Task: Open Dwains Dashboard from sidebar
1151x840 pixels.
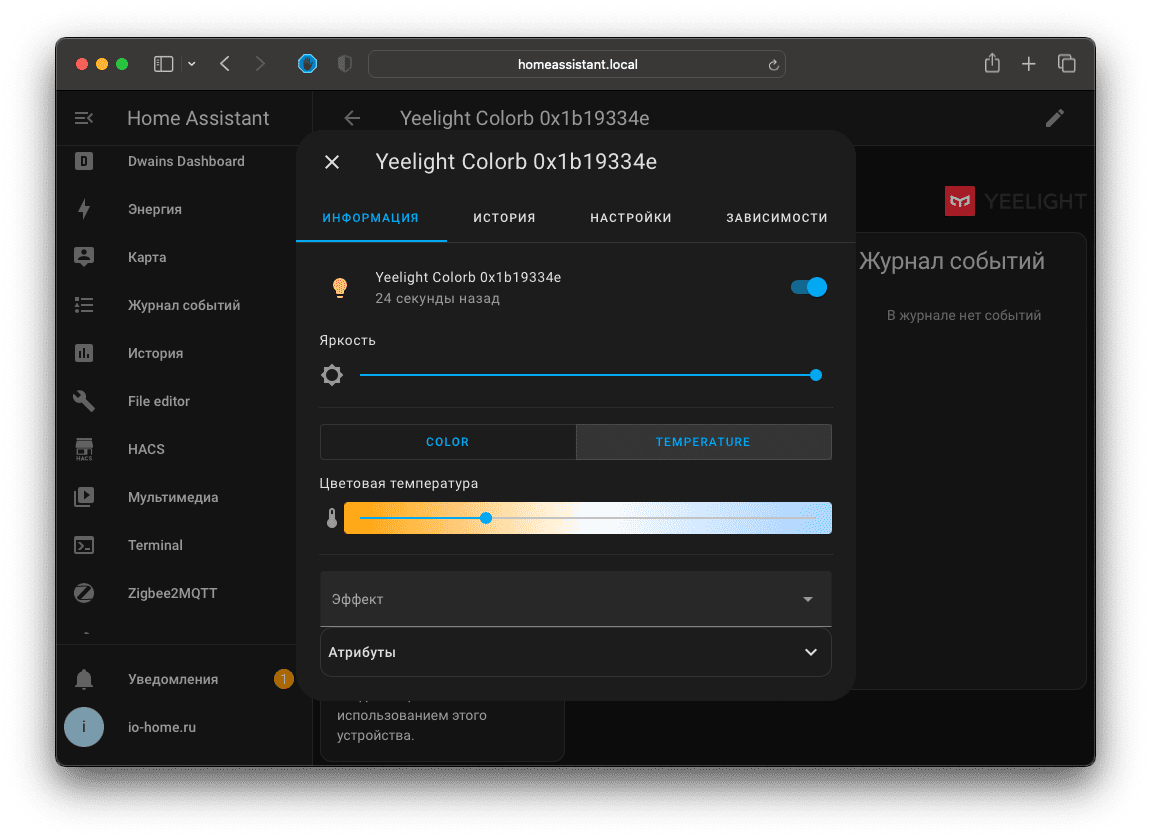Action: coord(186,162)
